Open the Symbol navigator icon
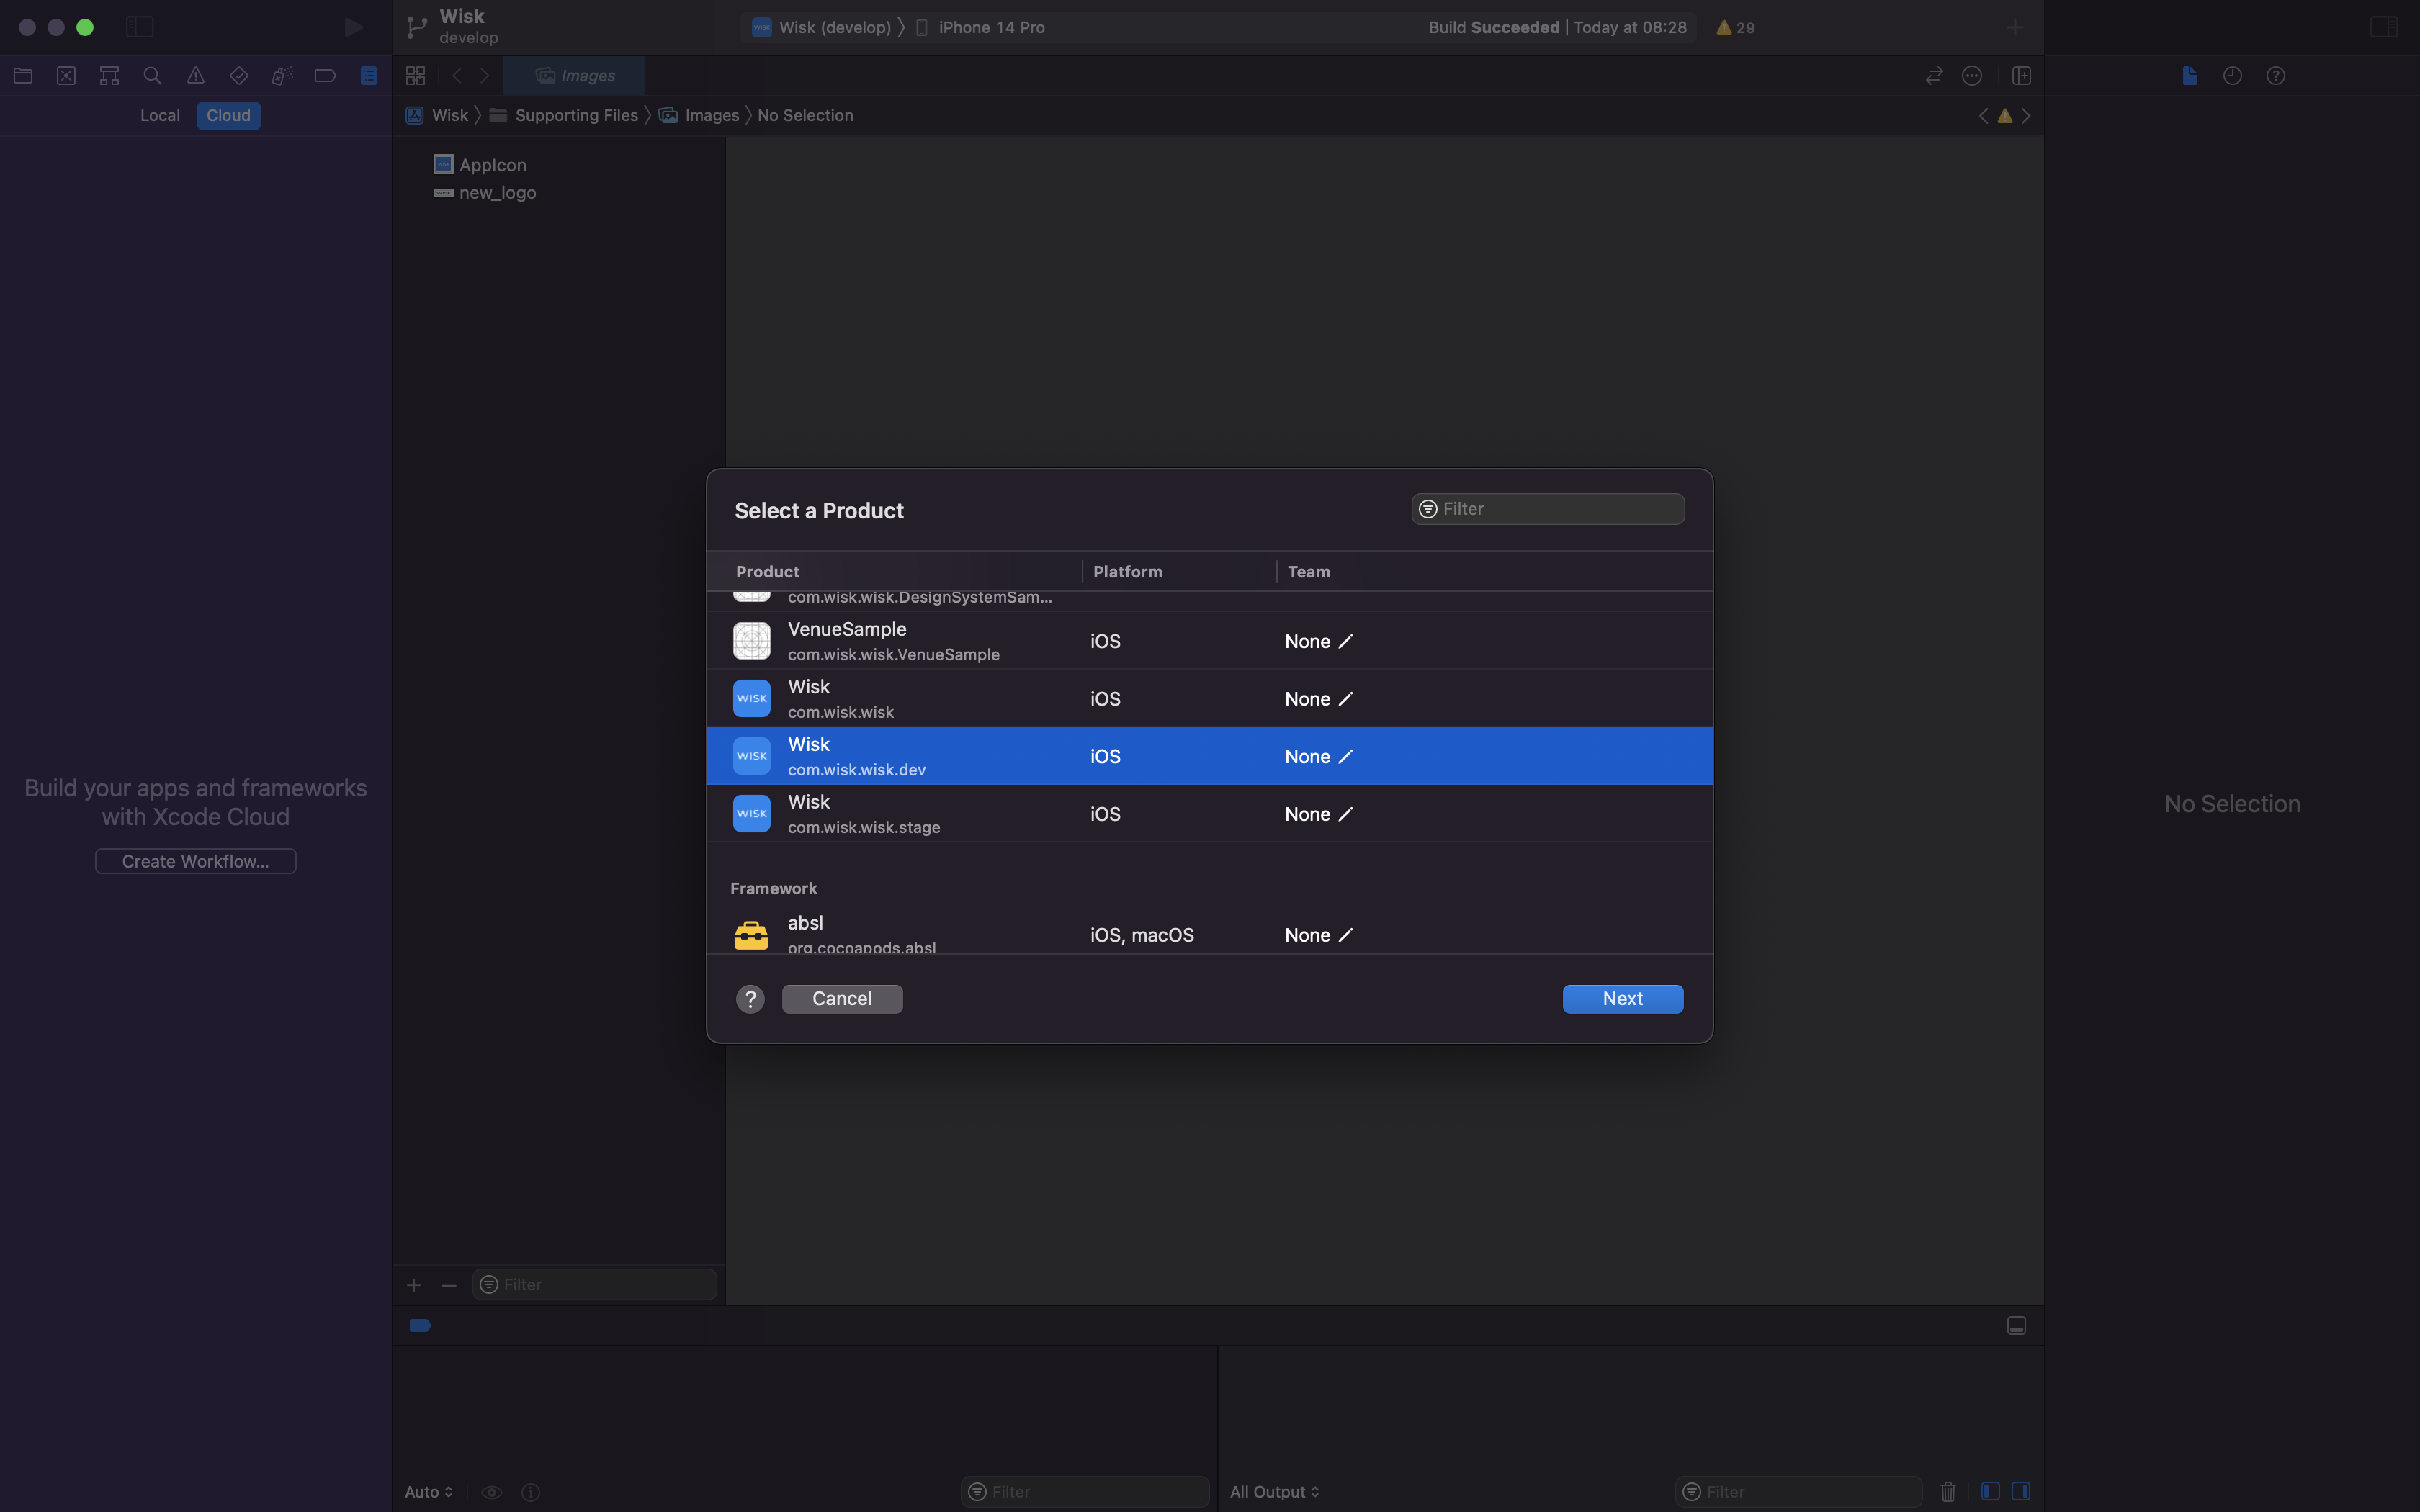The image size is (2420, 1512). coord(109,75)
